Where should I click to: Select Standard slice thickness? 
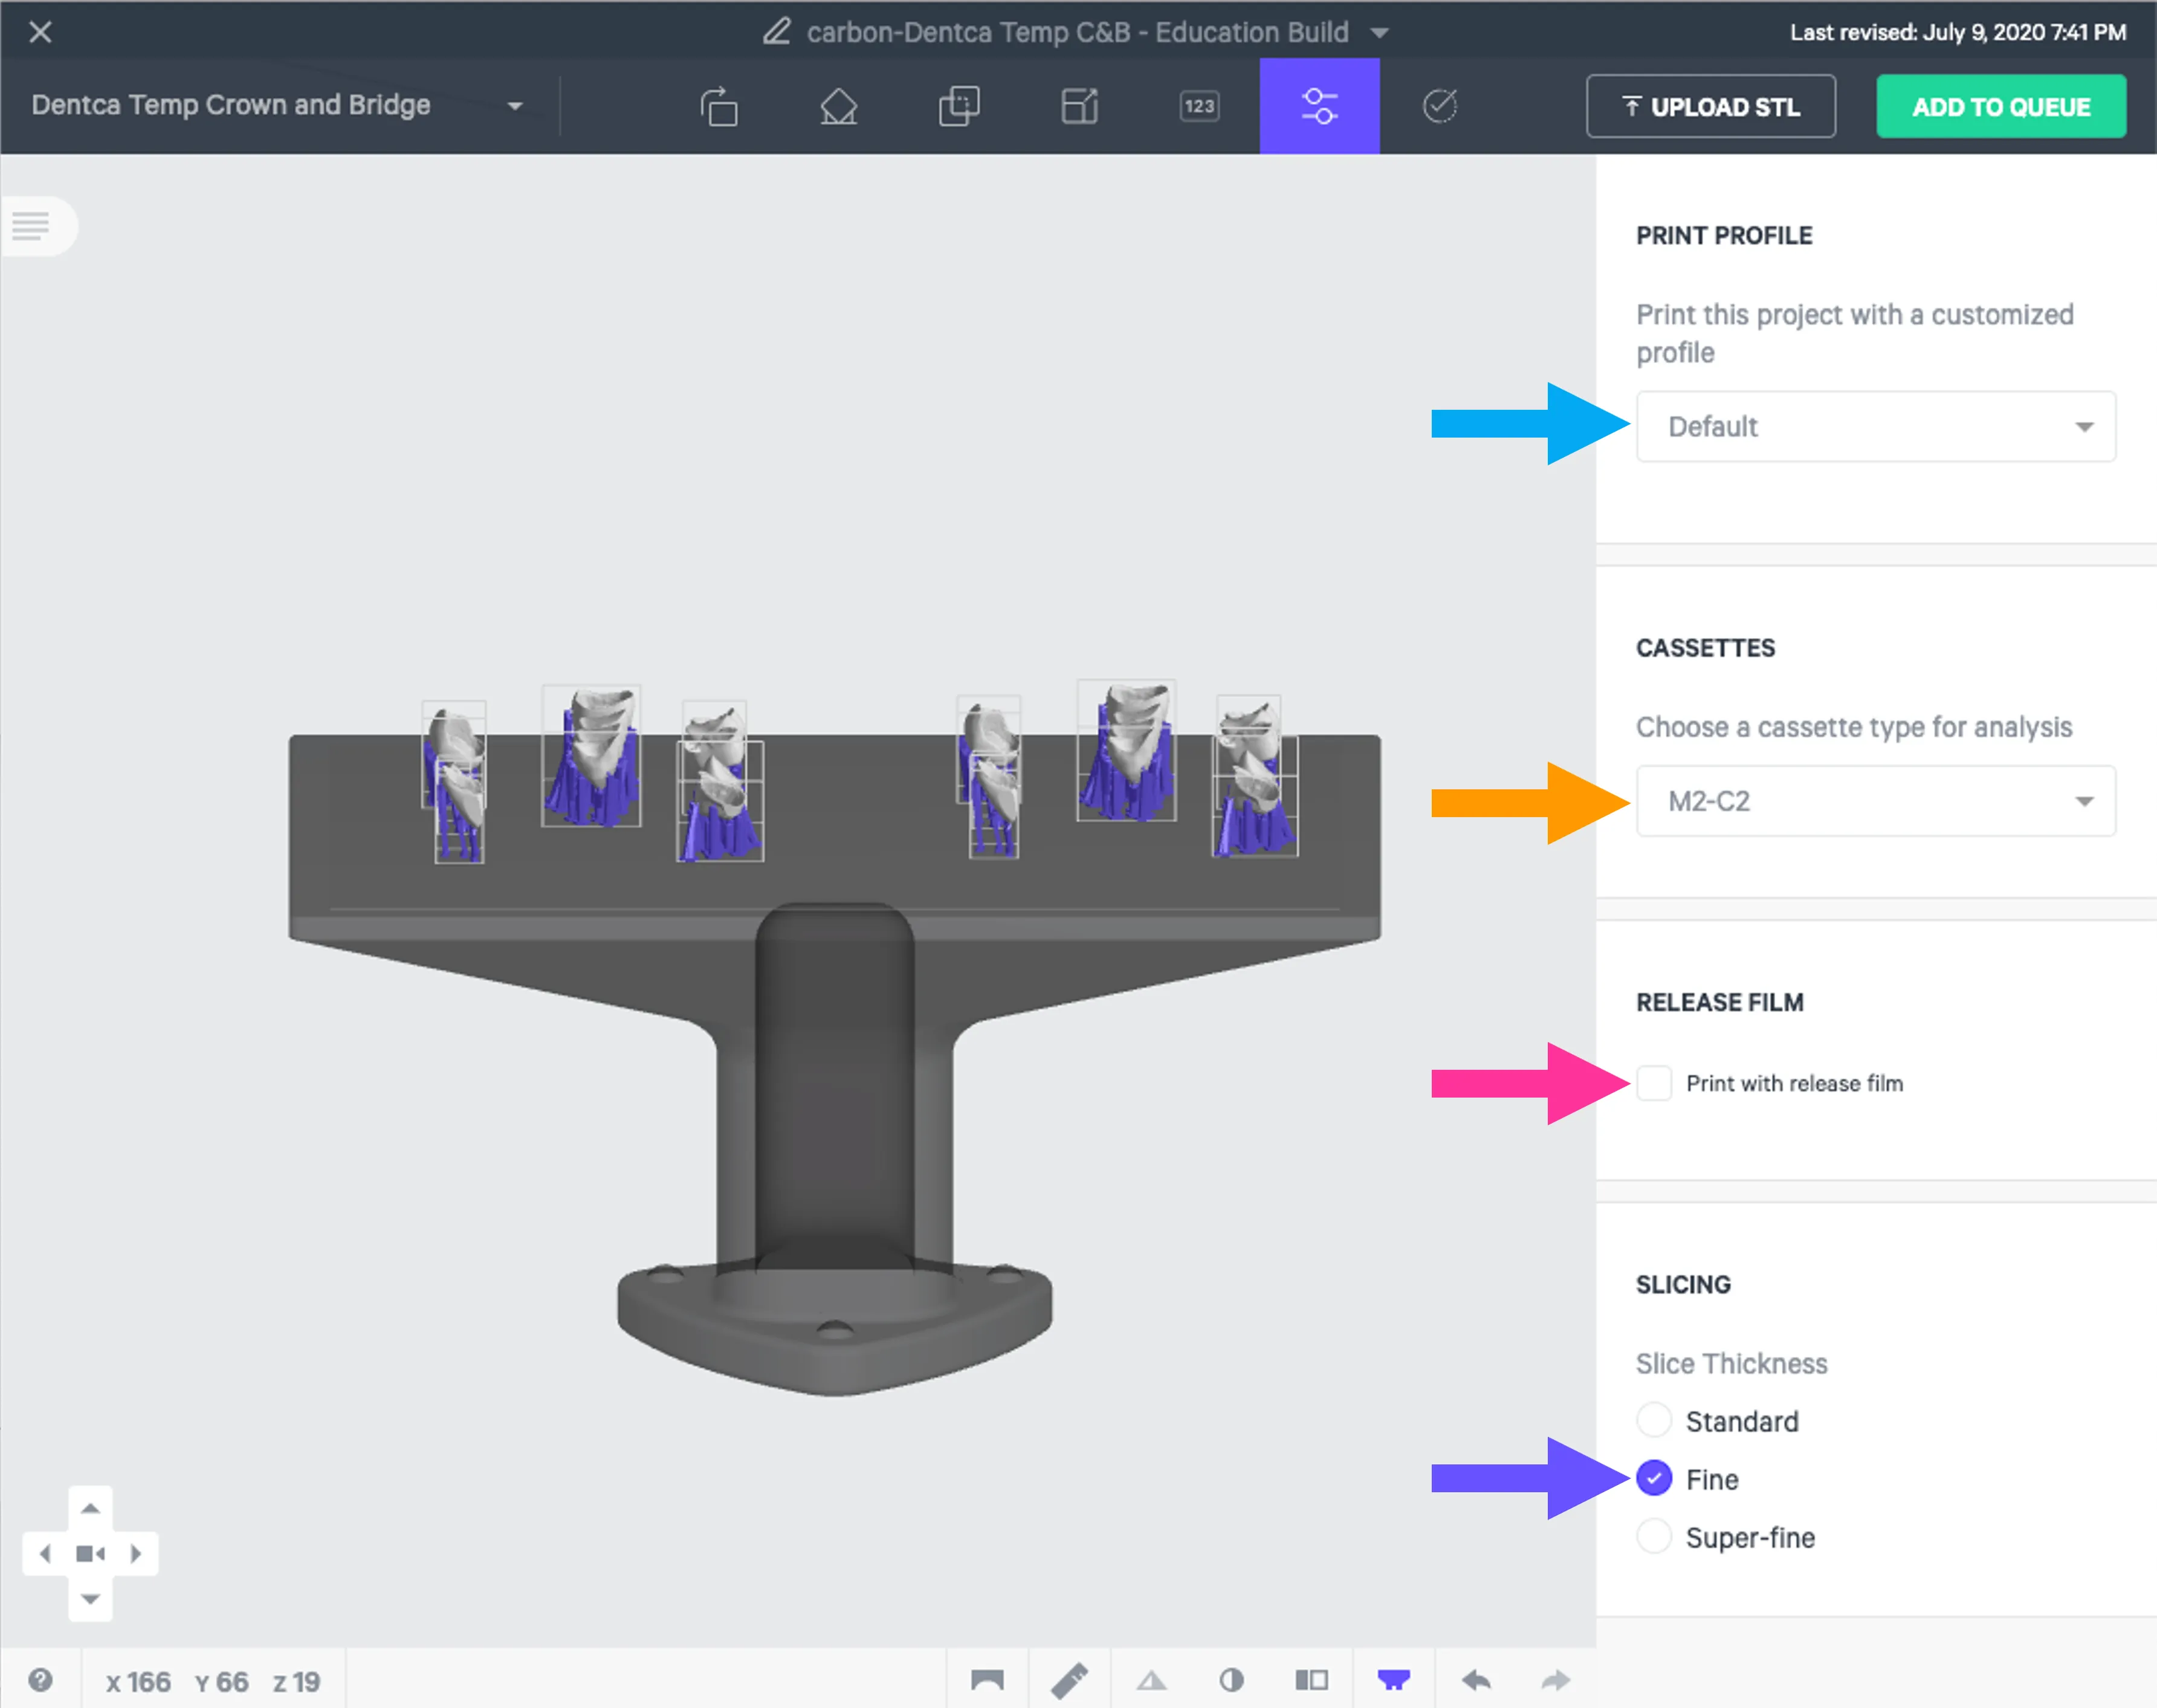click(1654, 1420)
